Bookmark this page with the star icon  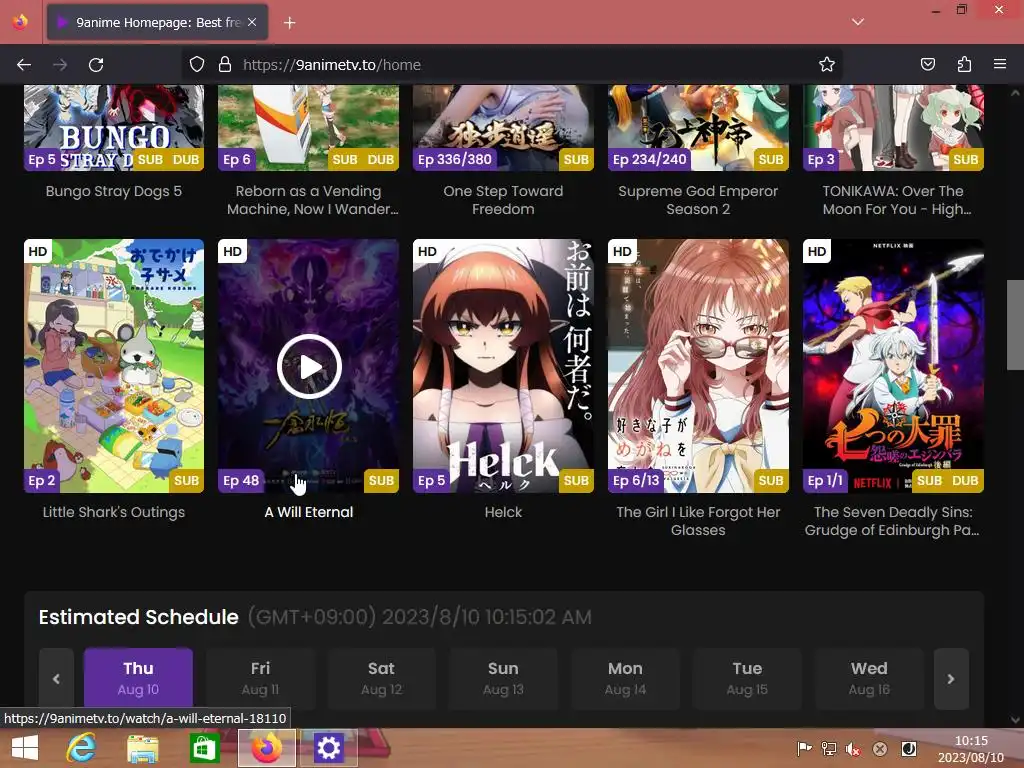(x=827, y=65)
